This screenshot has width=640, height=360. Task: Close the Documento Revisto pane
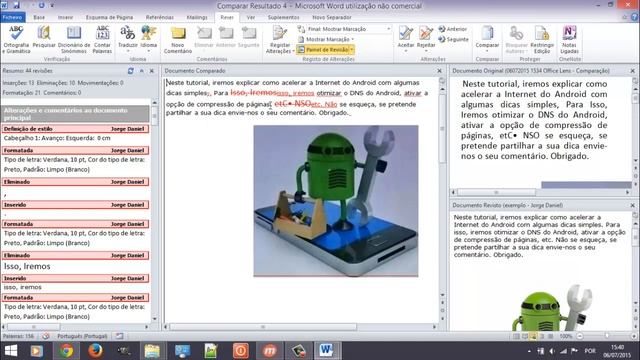(632, 205)
